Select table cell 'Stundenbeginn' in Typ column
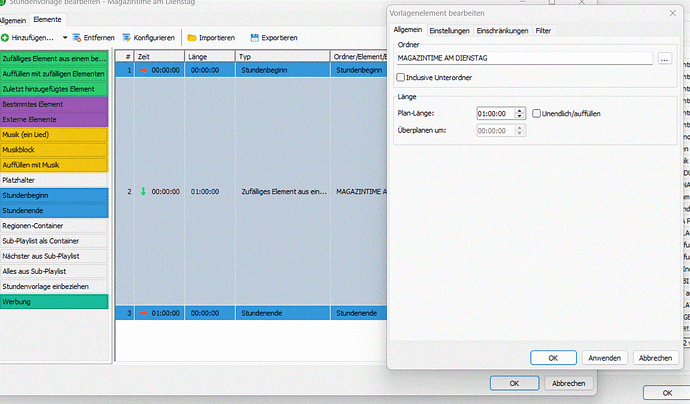690x404 pixels. point(283,70)
